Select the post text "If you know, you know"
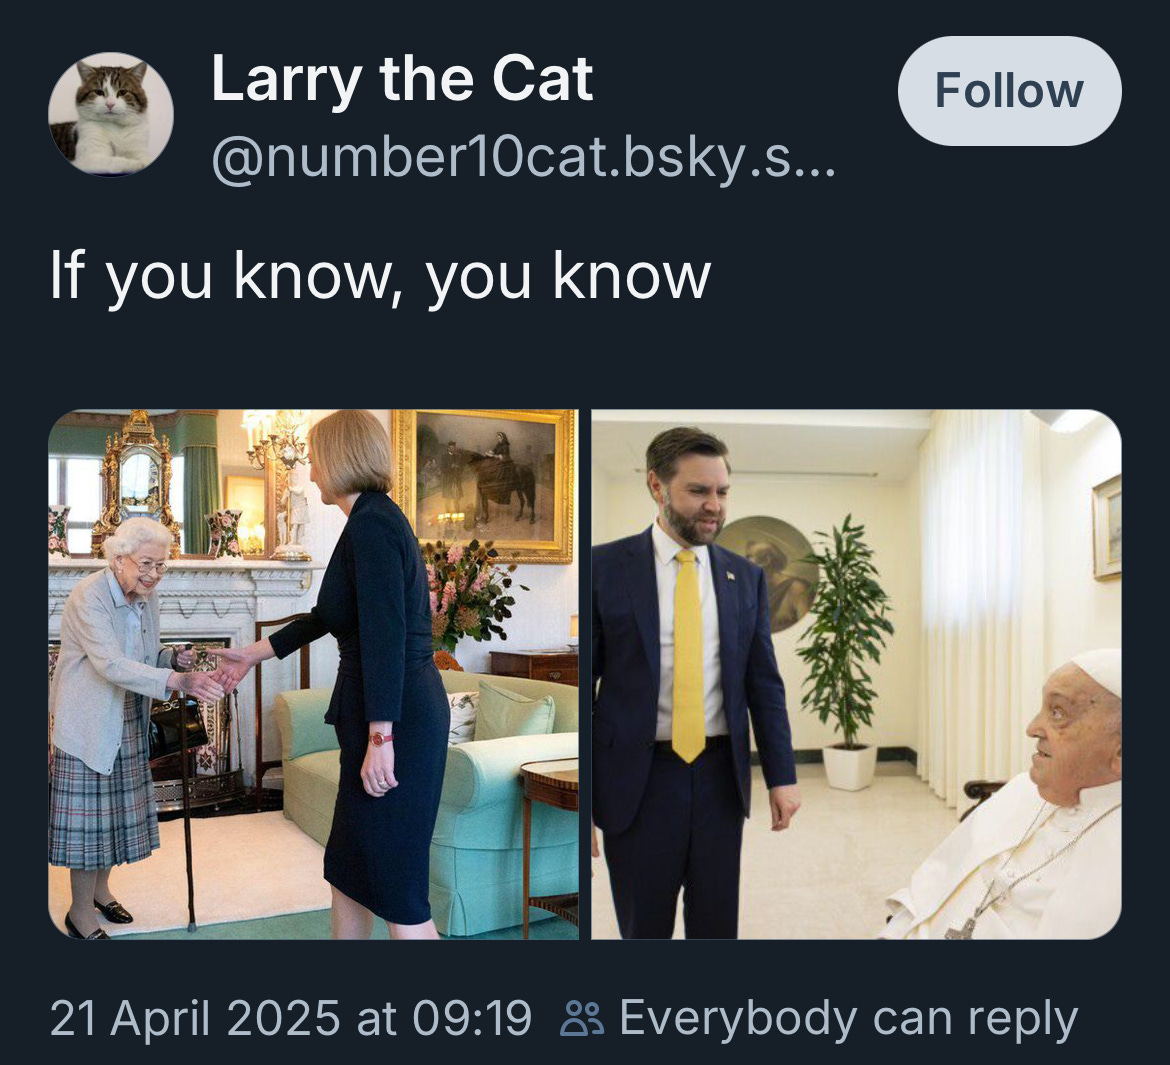Viewport: 1170px width, 1065px height. [x=381, y=276]
